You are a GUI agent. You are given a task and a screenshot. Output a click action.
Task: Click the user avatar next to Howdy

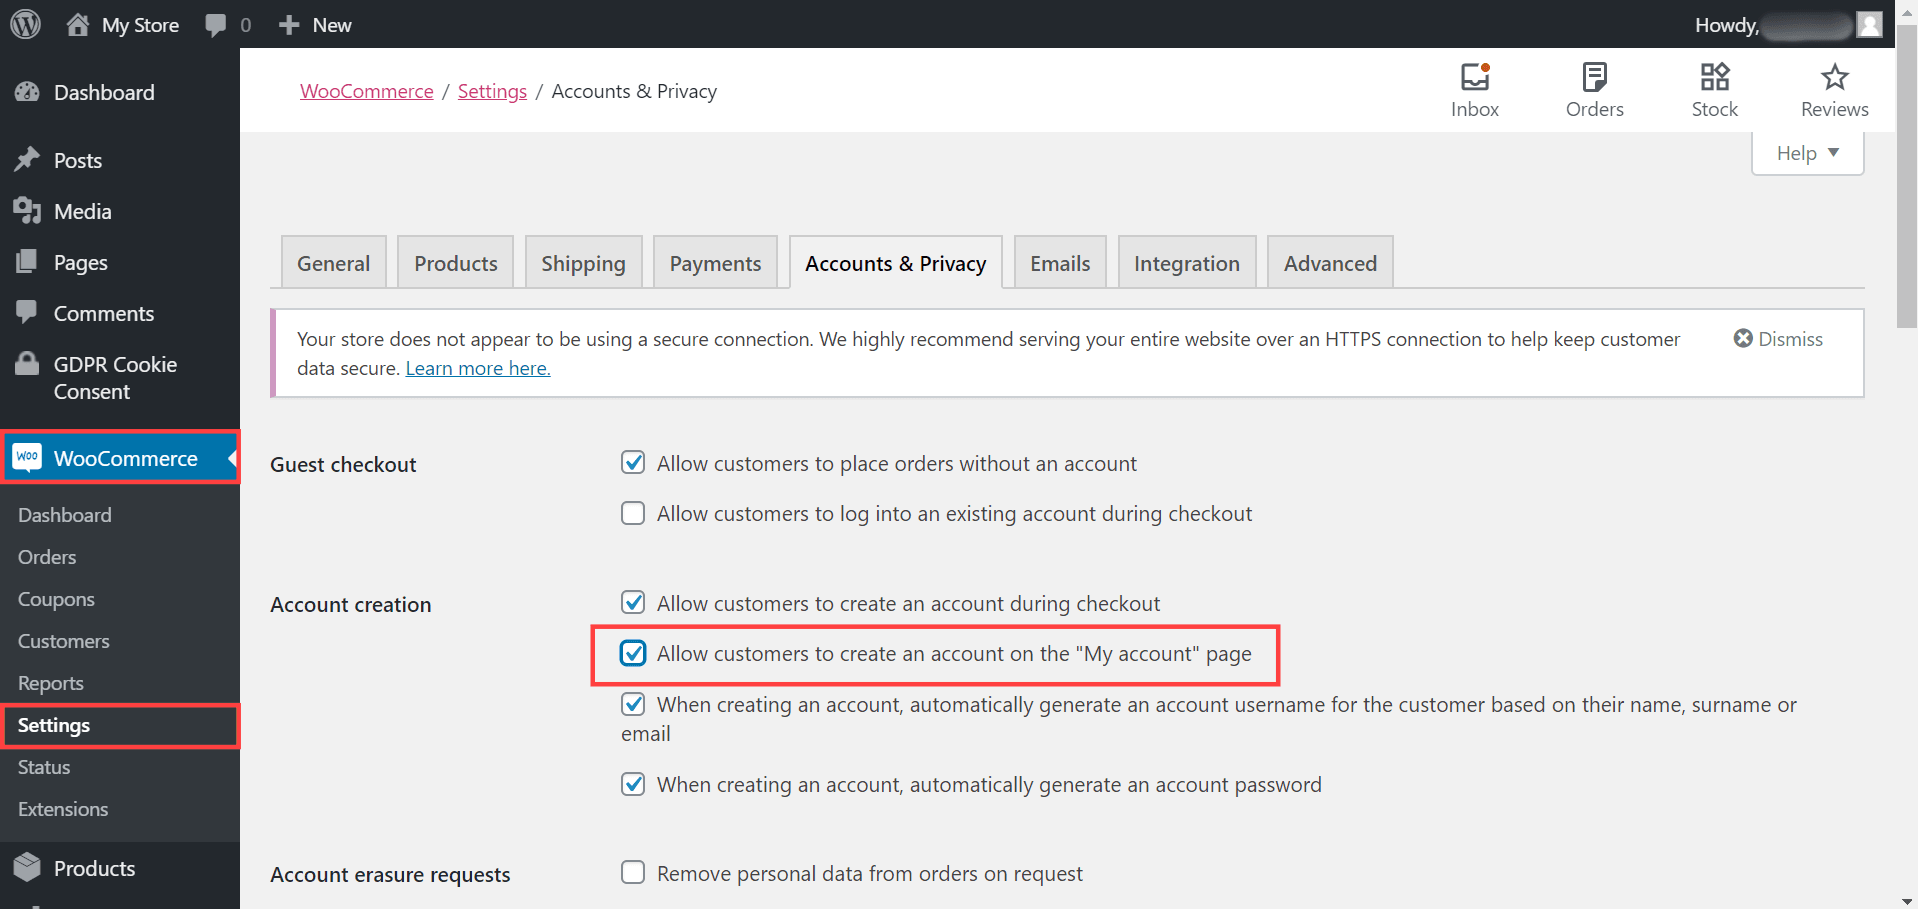point(1870,25)
